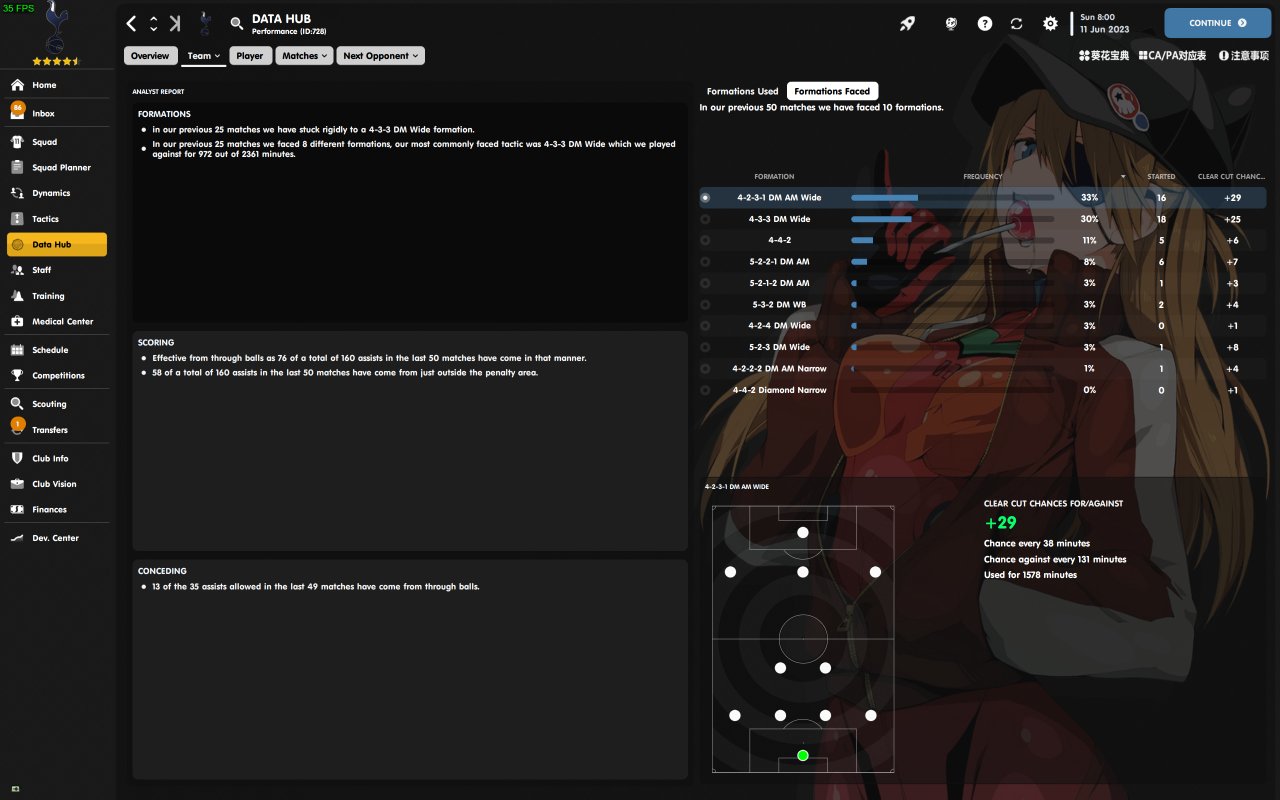Screen dimensions: 1280x800
Task: Select the 4-2-4 DM Wide radio button
Action: (x=705, y=326)
